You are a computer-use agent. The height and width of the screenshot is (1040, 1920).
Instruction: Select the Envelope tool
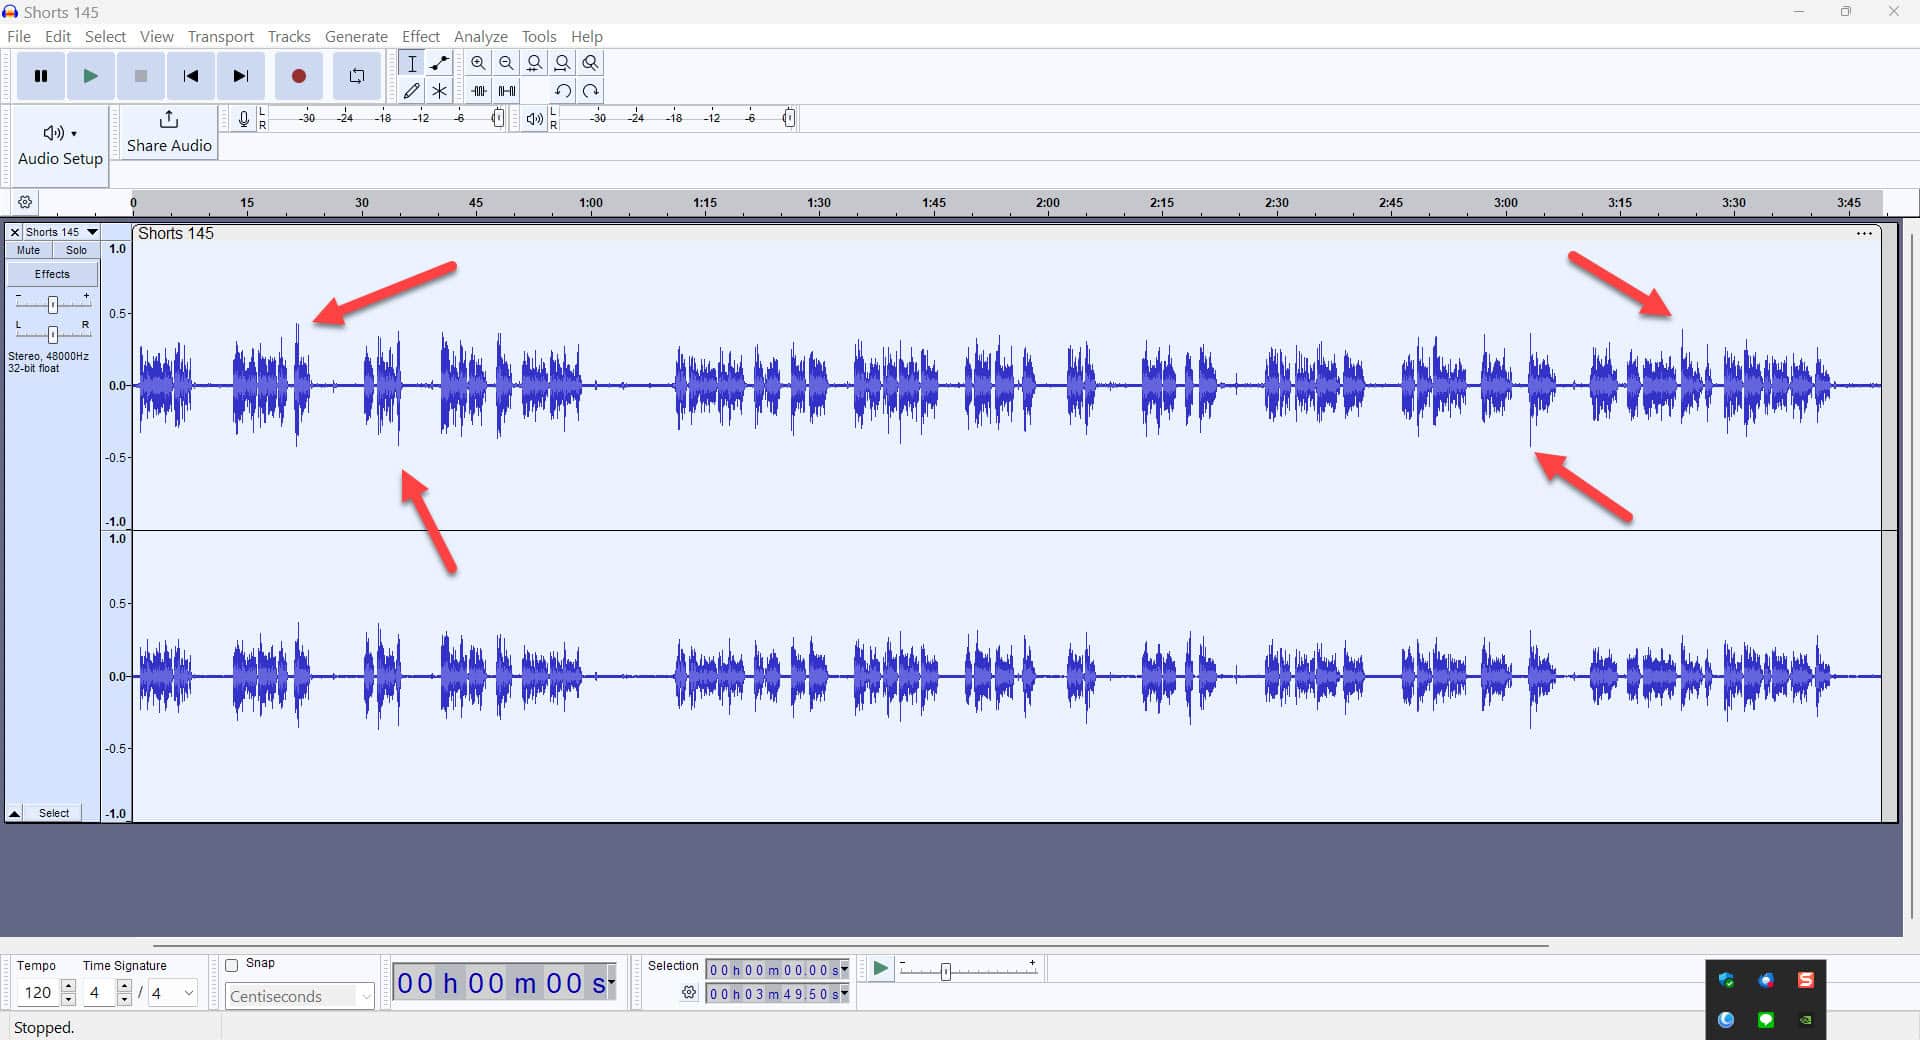coord(439,63)
